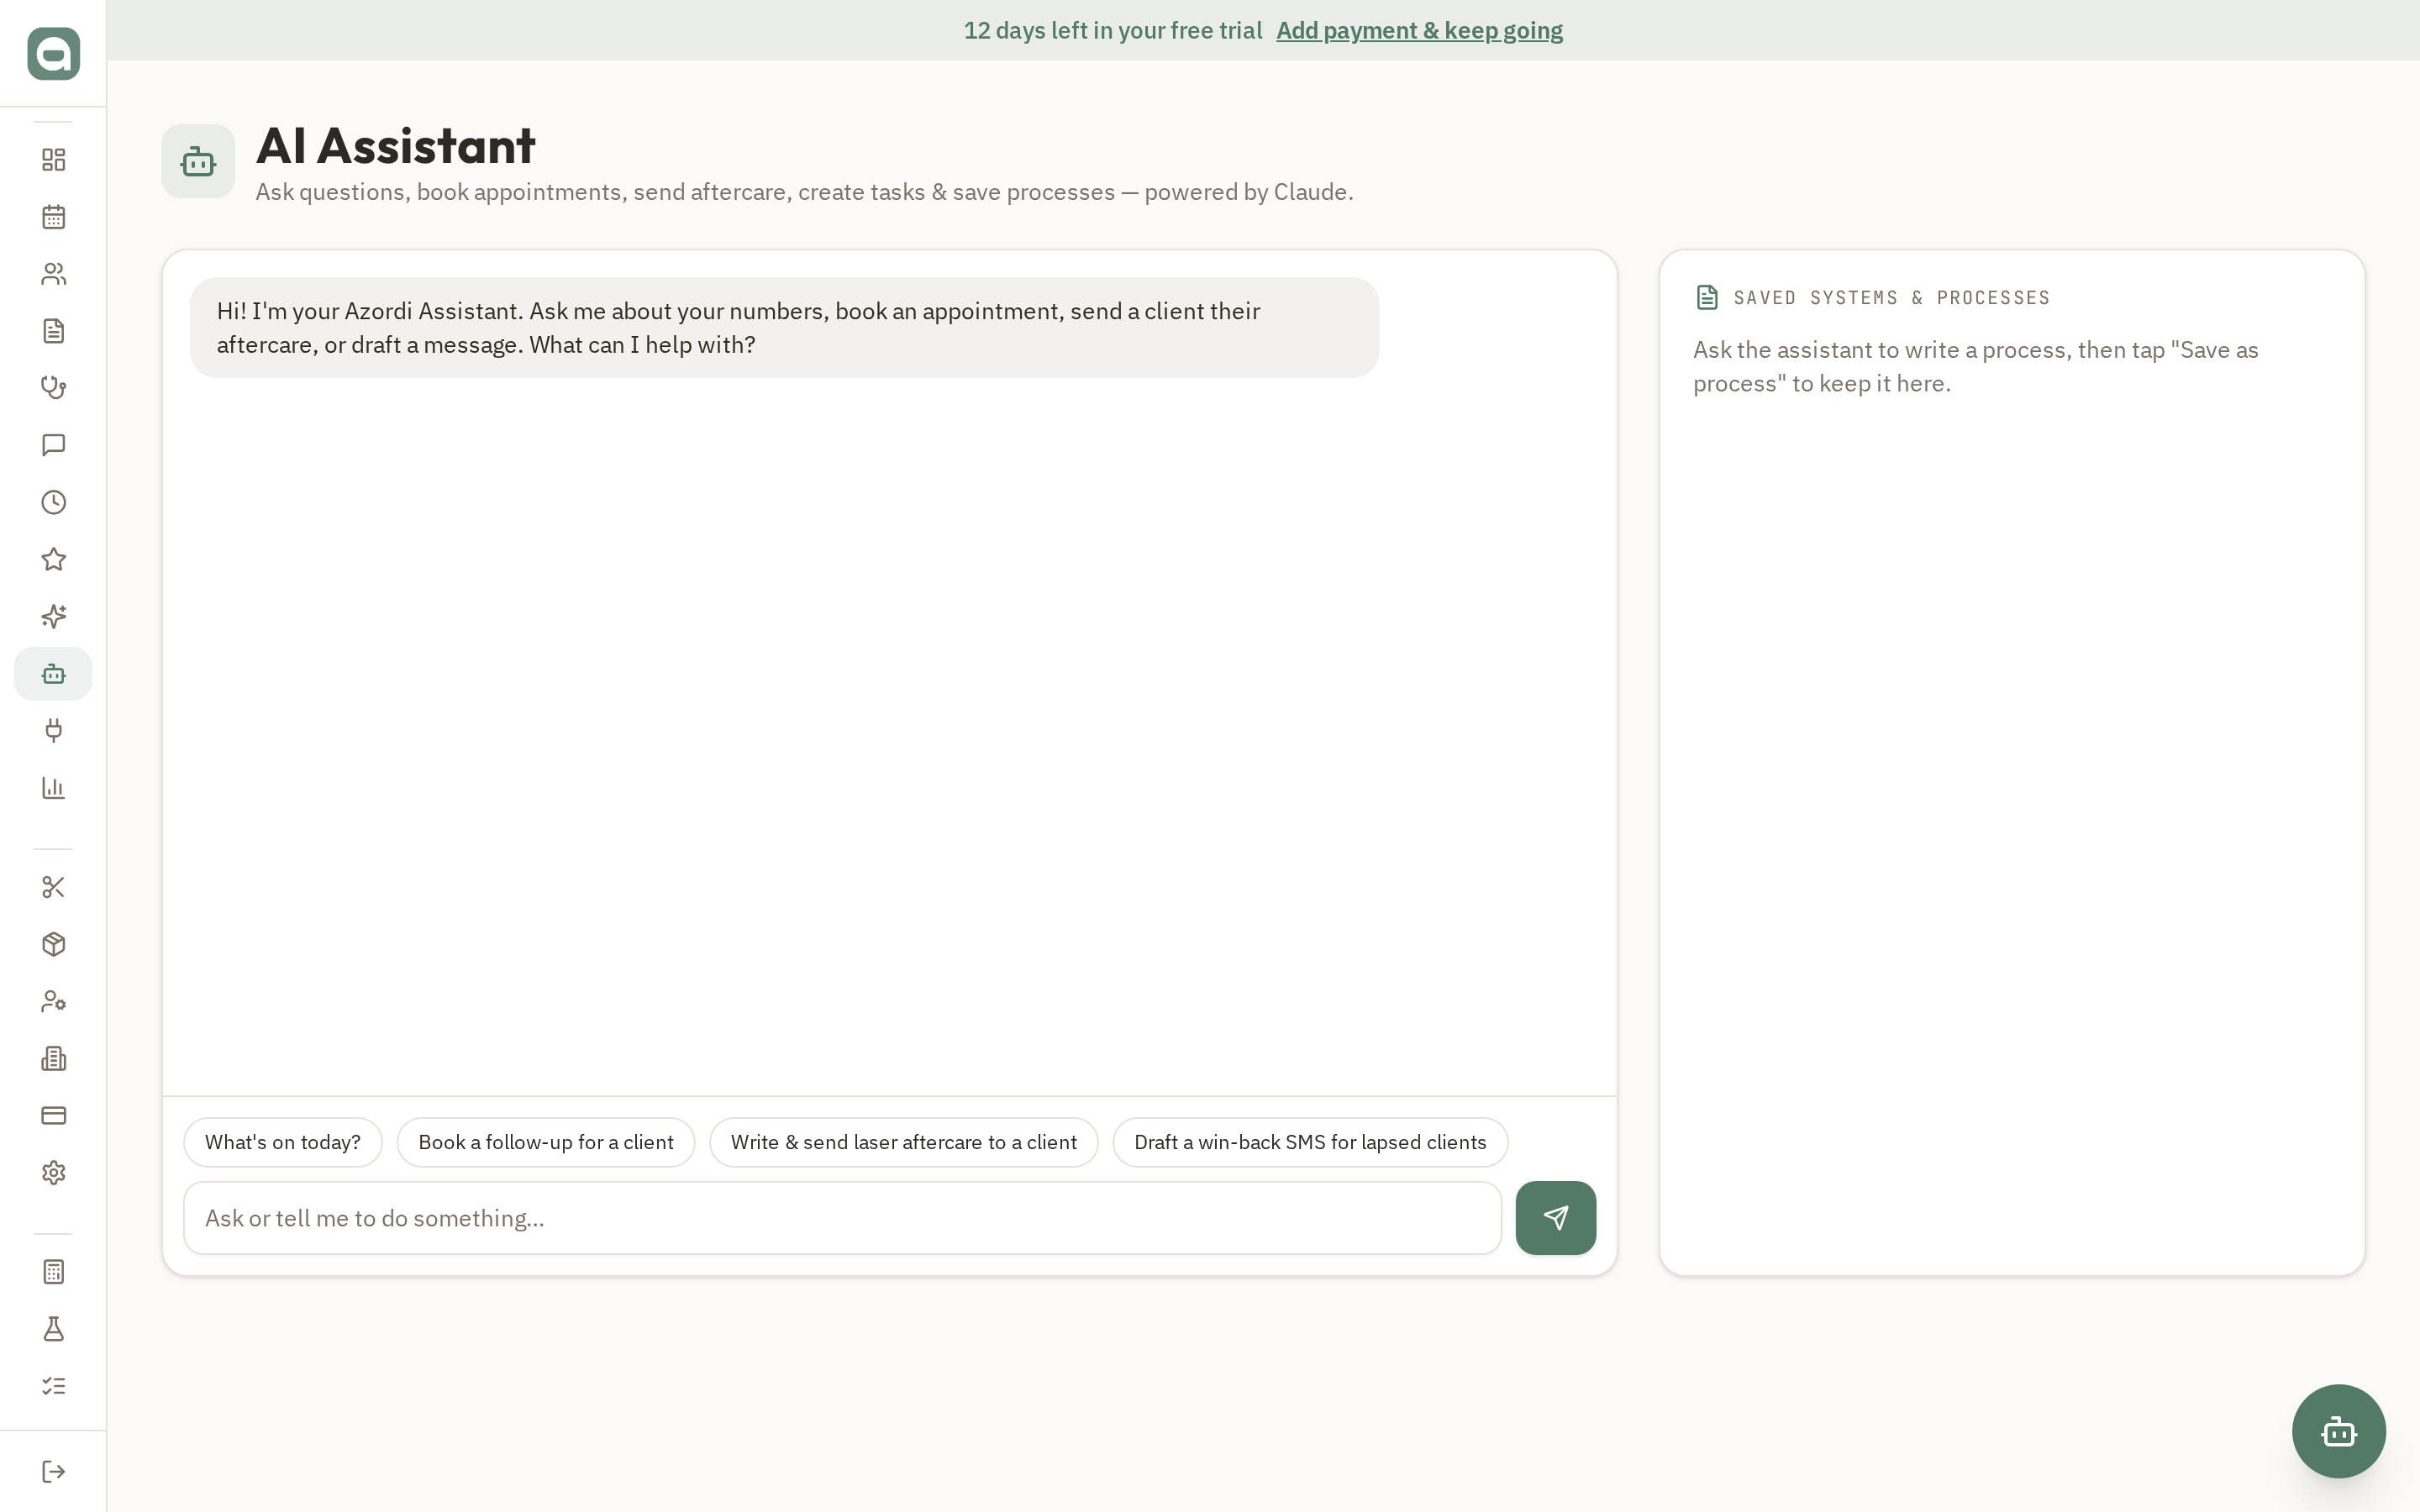Focus the 'Ask or tell me to do something' field
The image size is (2420, 1512).
coord(842,1218)
